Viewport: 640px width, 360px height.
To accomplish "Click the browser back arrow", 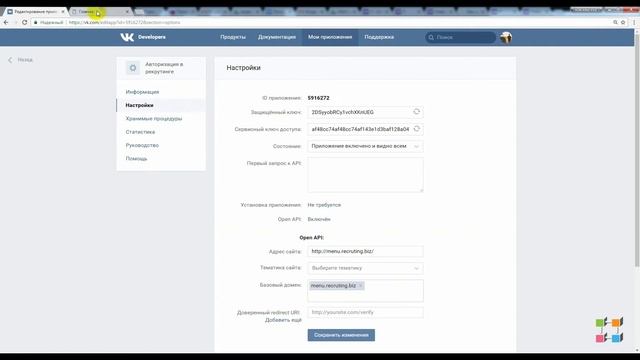I will tap(6, 22).
